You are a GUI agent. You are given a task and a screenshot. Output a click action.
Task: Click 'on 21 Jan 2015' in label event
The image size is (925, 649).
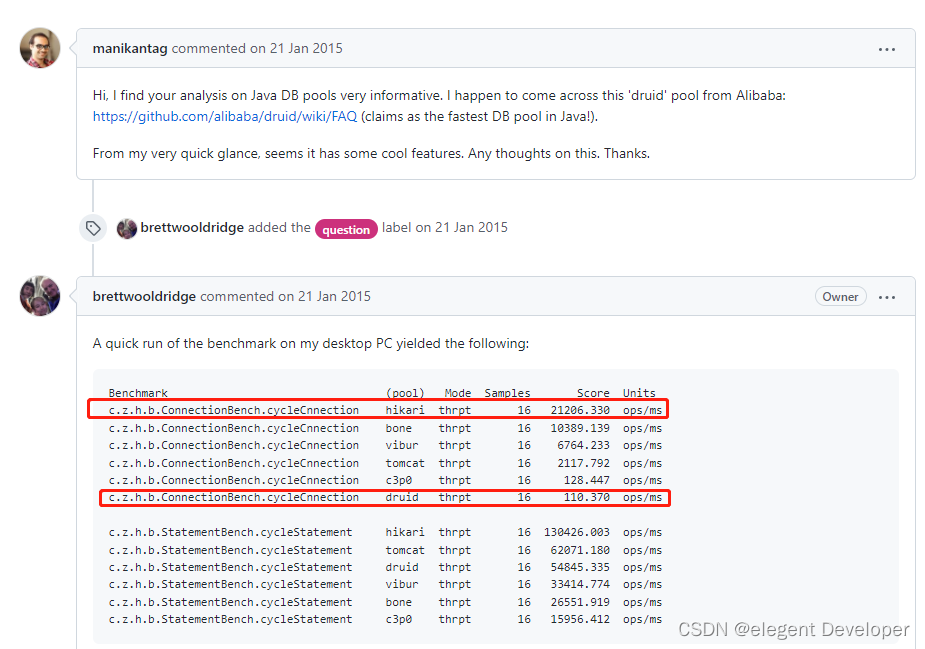(x=461, y=228)
